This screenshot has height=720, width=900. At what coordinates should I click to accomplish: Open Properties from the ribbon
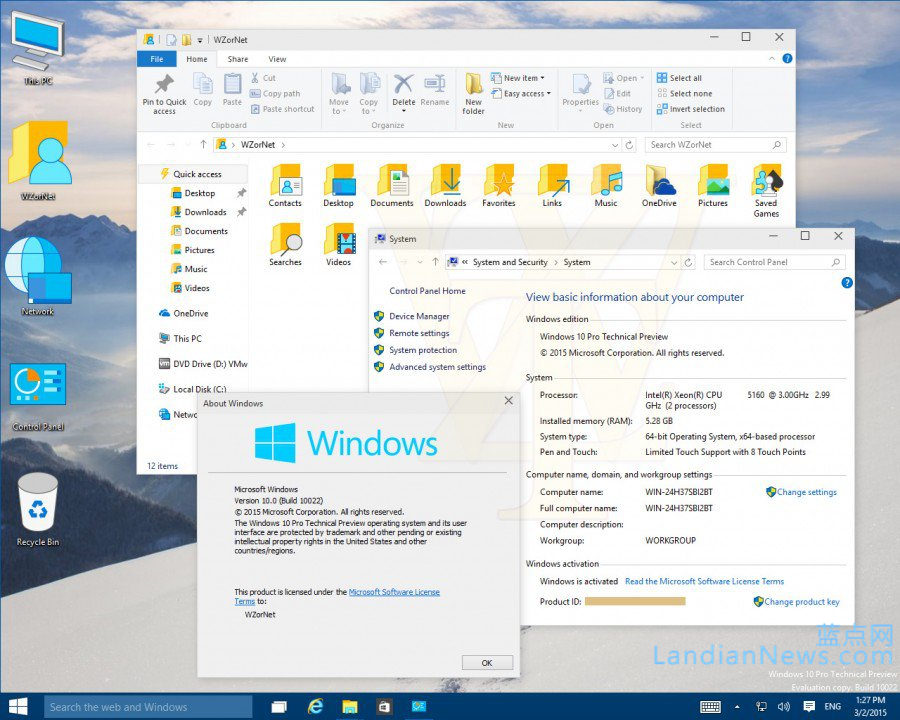coord(581,92)
